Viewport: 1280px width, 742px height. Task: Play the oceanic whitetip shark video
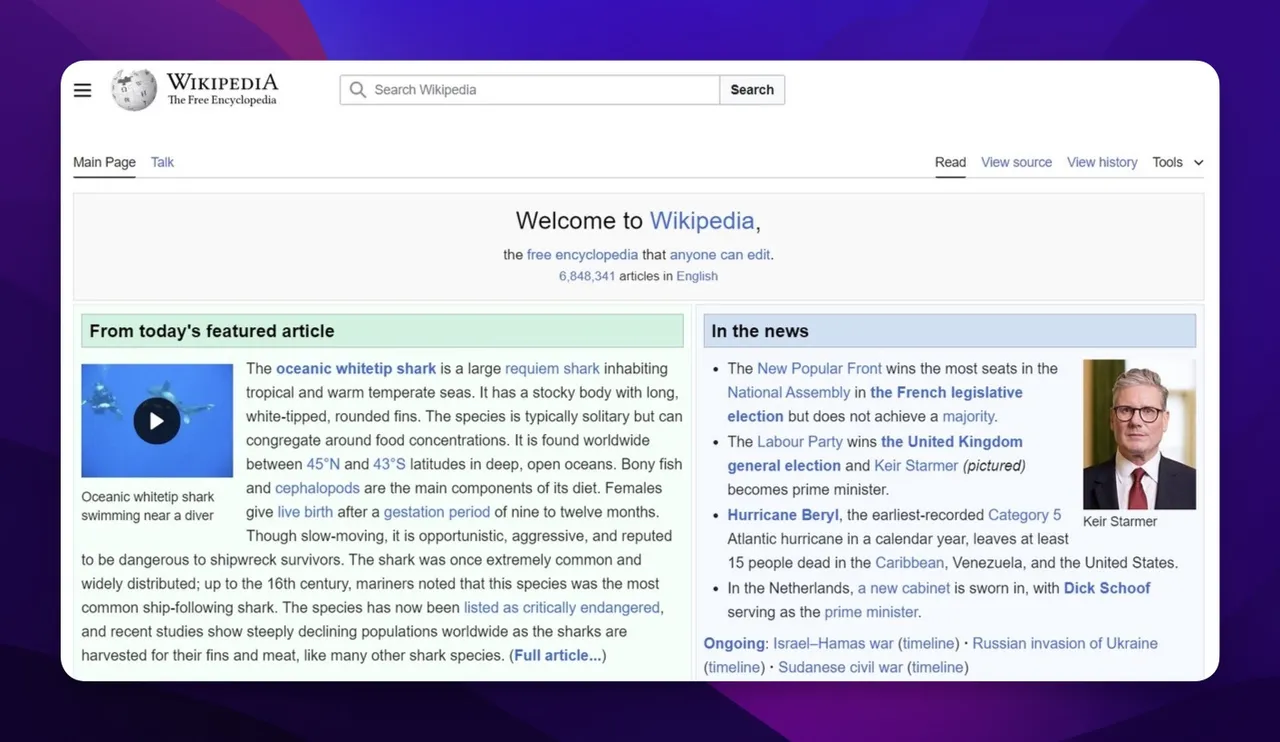[x=157, y=421]
